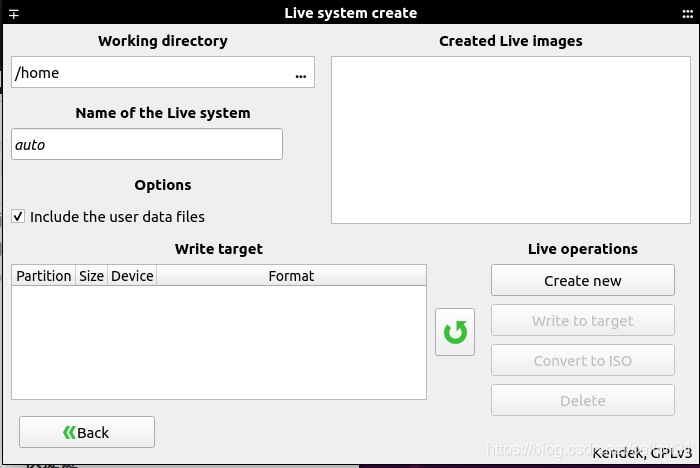Click the green refresh arrow icon
Screen dimensions: 700x468
point(455,332)
